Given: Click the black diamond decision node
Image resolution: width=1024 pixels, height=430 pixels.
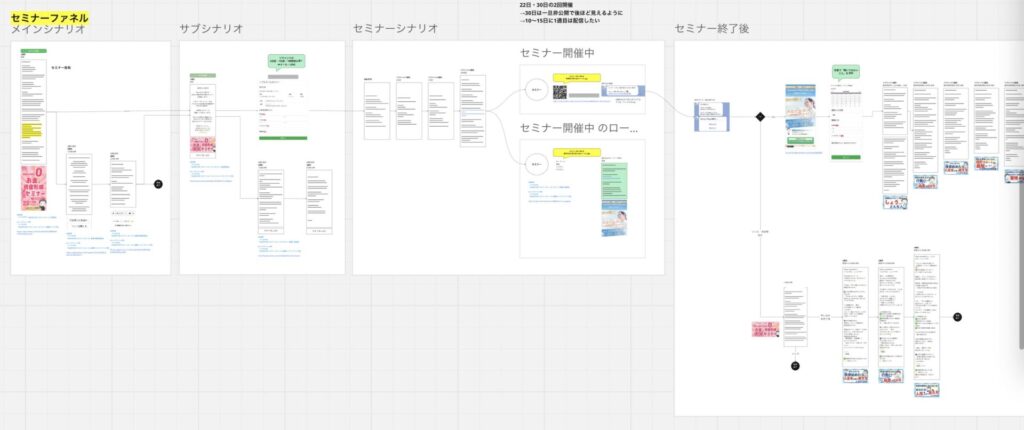Looking at the screenshot, I should [x=761, y=117].
